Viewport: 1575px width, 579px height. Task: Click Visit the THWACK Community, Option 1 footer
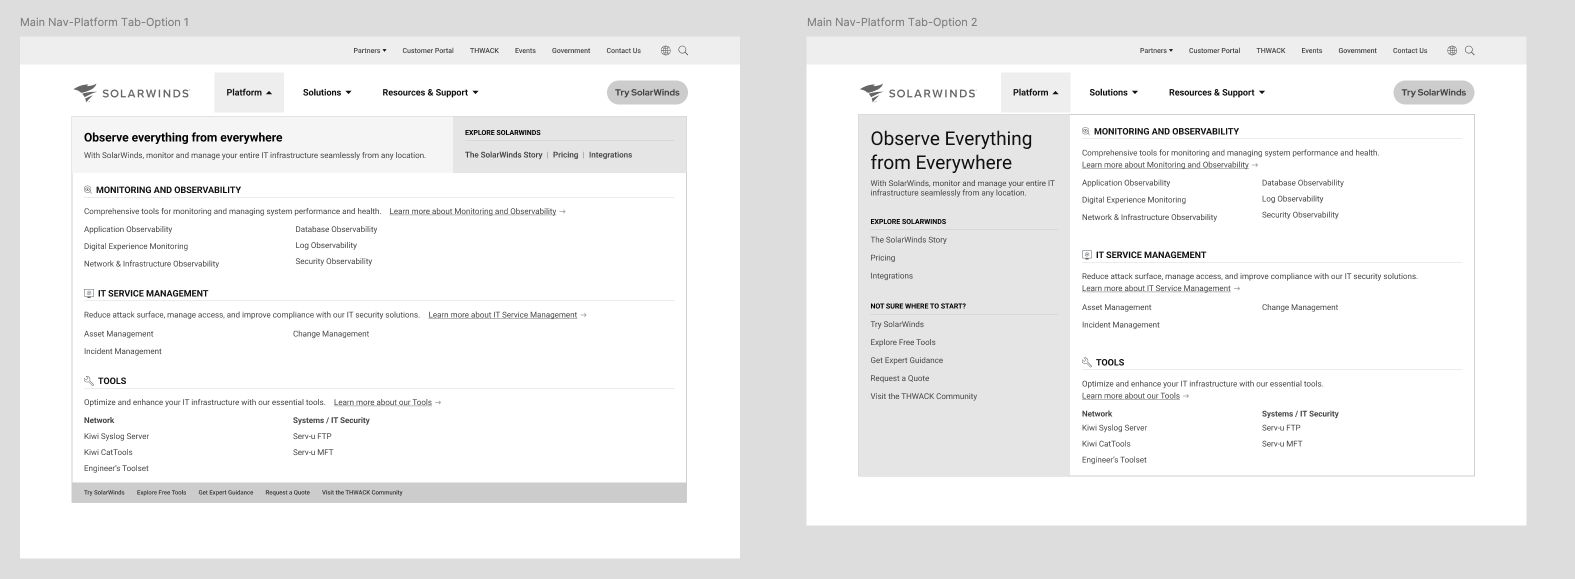(x=362, y=493)
